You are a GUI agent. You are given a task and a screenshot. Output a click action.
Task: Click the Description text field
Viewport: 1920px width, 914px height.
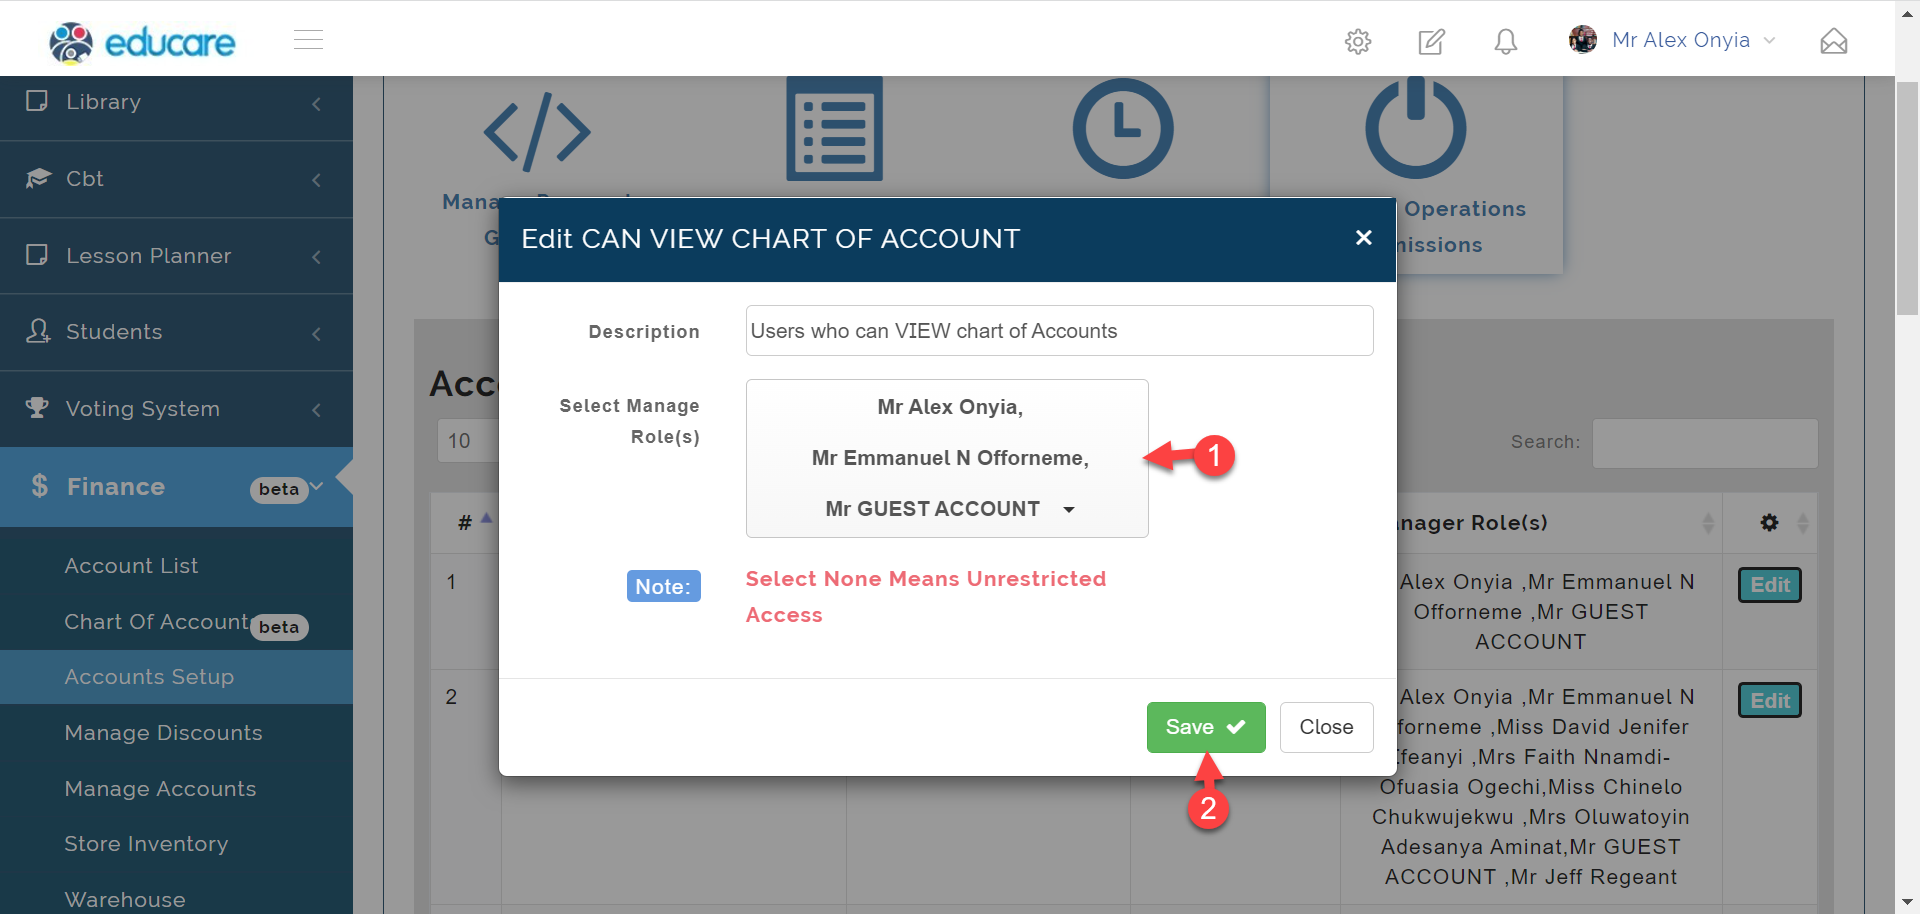point(1059,330)
